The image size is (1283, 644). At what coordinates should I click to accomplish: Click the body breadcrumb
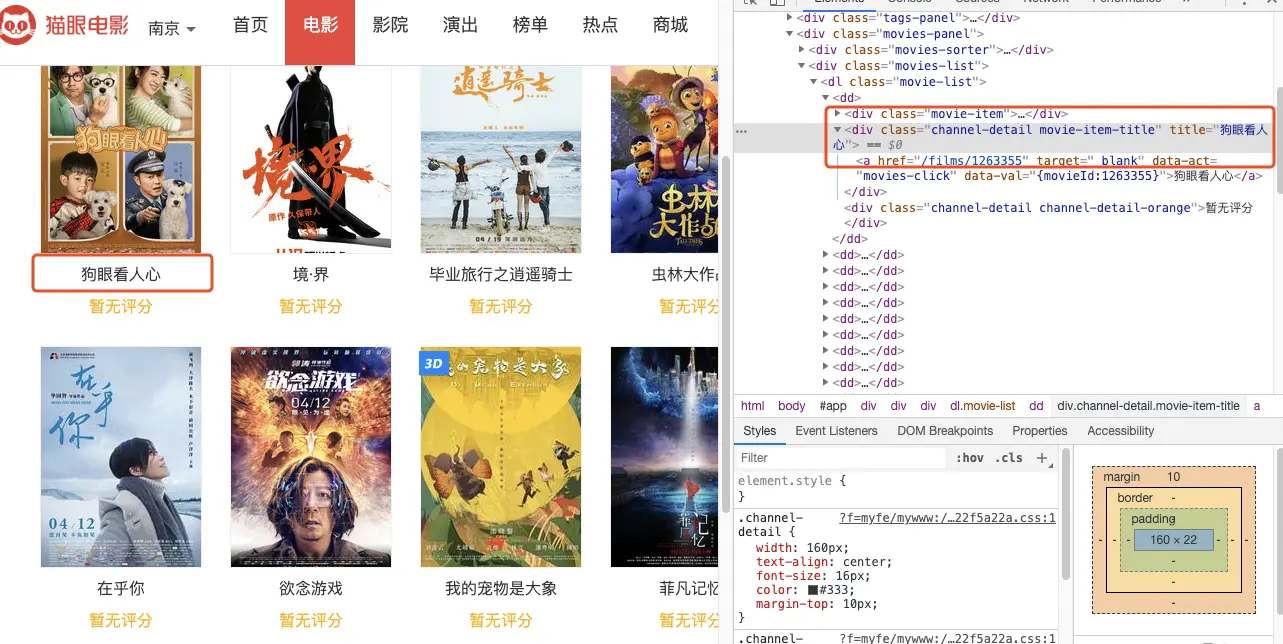click(x=792, y=406)
